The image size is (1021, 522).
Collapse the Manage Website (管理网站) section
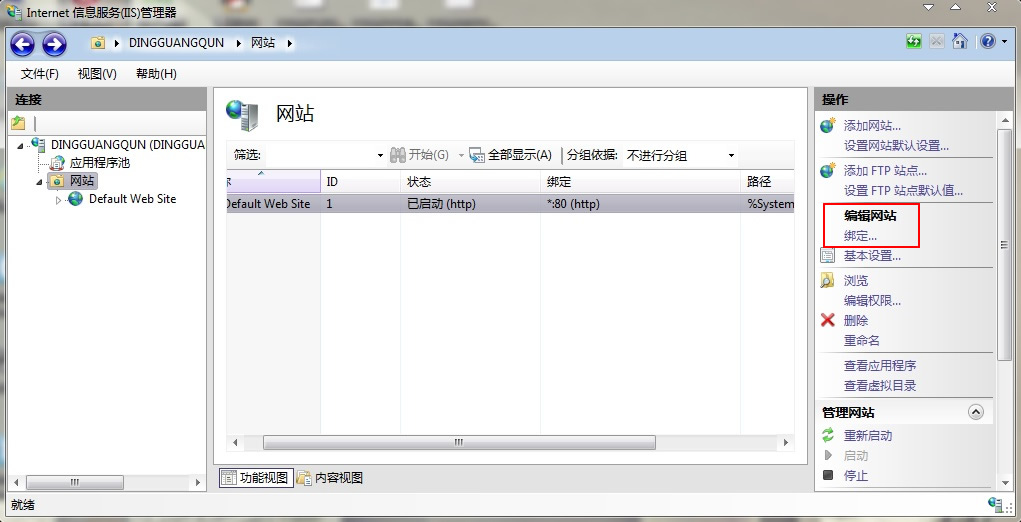(x=976, y=412)
